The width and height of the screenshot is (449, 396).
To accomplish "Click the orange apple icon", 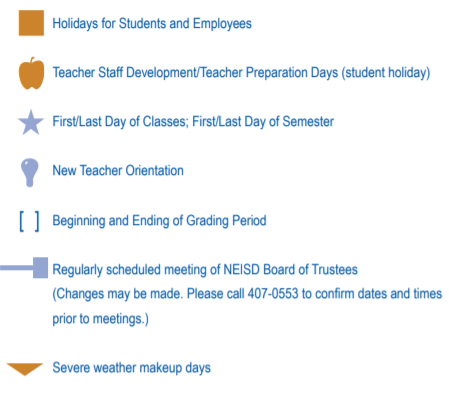I will pyautogui.click(x=31, y=73).
